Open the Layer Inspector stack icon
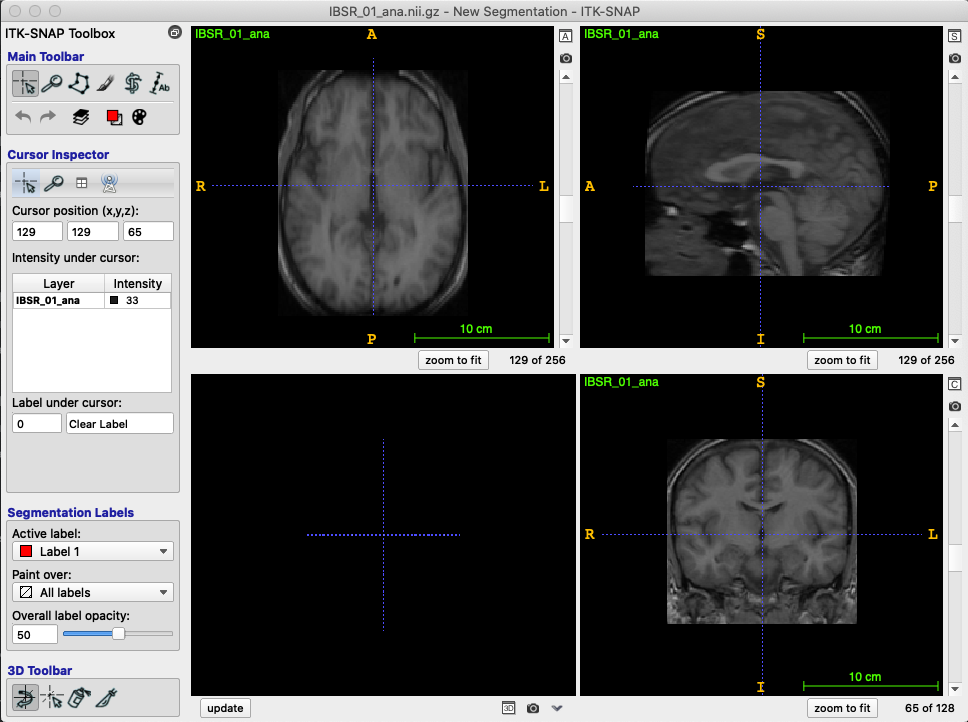 (81, 117)
